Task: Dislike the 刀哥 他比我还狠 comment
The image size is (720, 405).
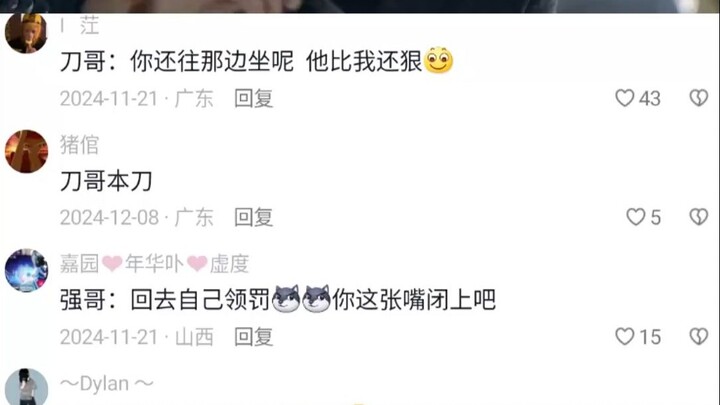Action: tap(698, 97)
